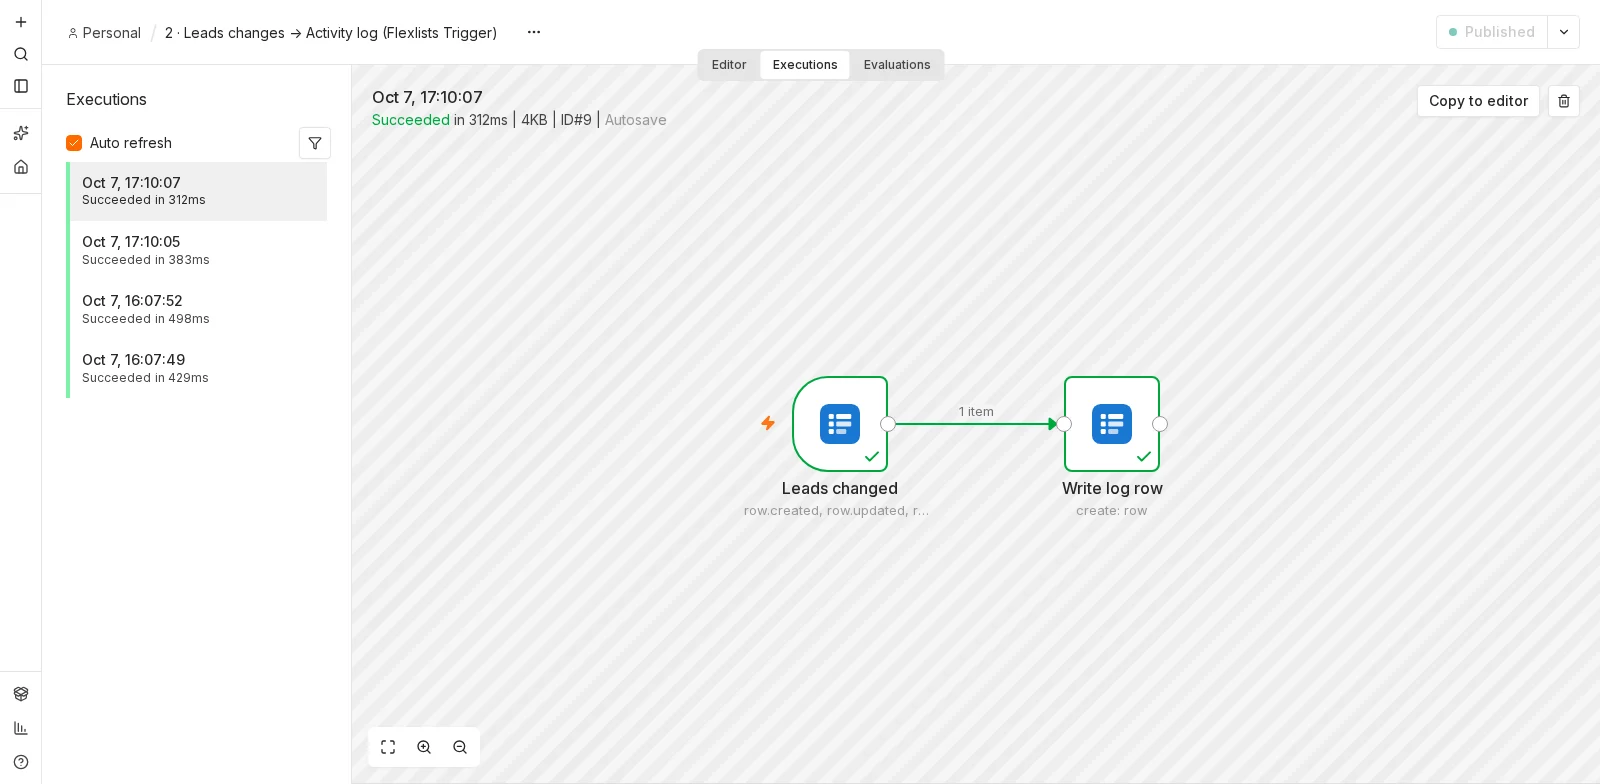Click the Published status button
The width and height of the screenshot is (1600, 784).
click(x=1492, y=32)
